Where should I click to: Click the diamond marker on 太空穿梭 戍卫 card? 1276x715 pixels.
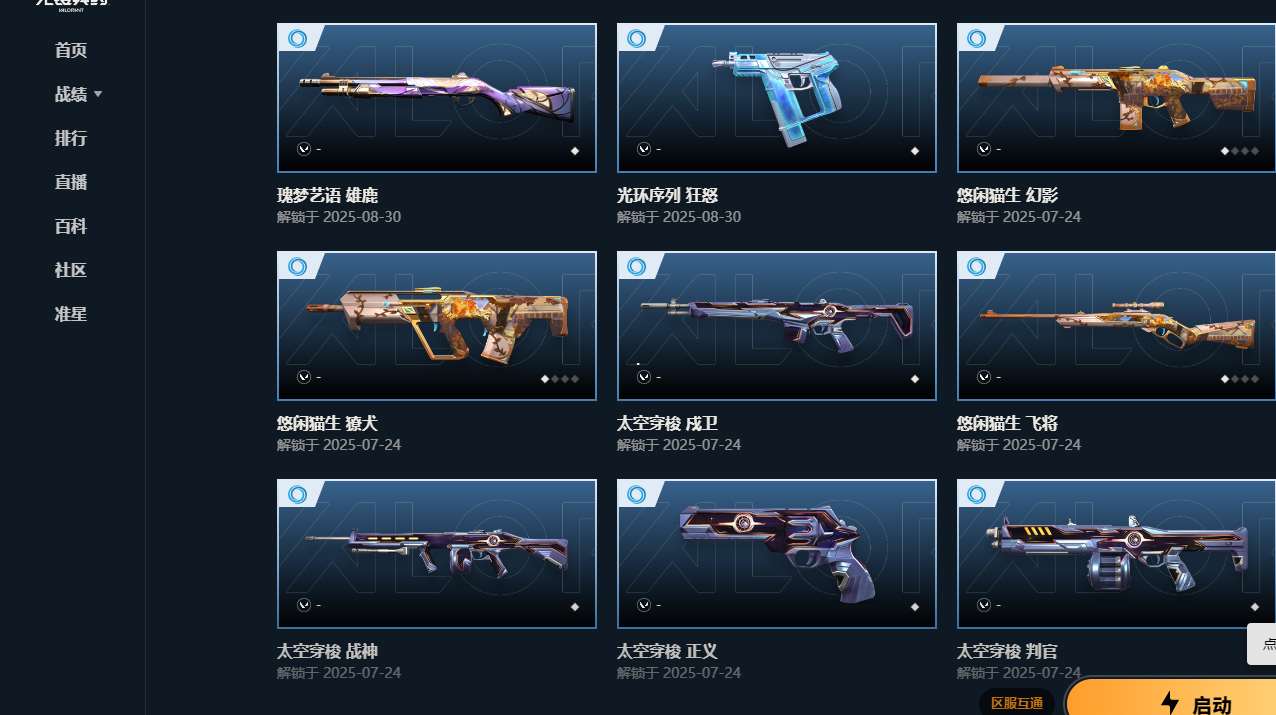click(x=915, y=379)
